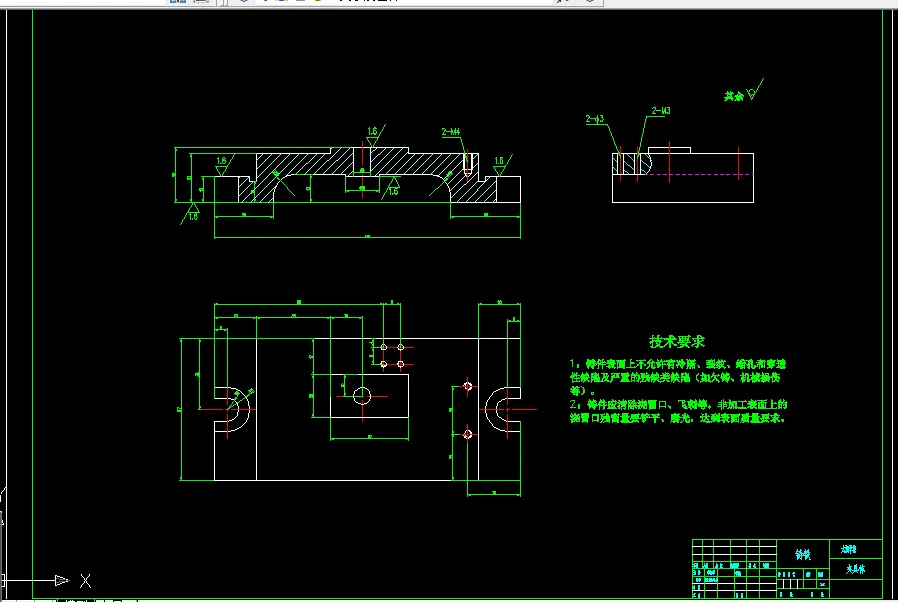898x602 pixels.
Task: Click the 铸铁 material cell in title block
Action: [803, 554]
